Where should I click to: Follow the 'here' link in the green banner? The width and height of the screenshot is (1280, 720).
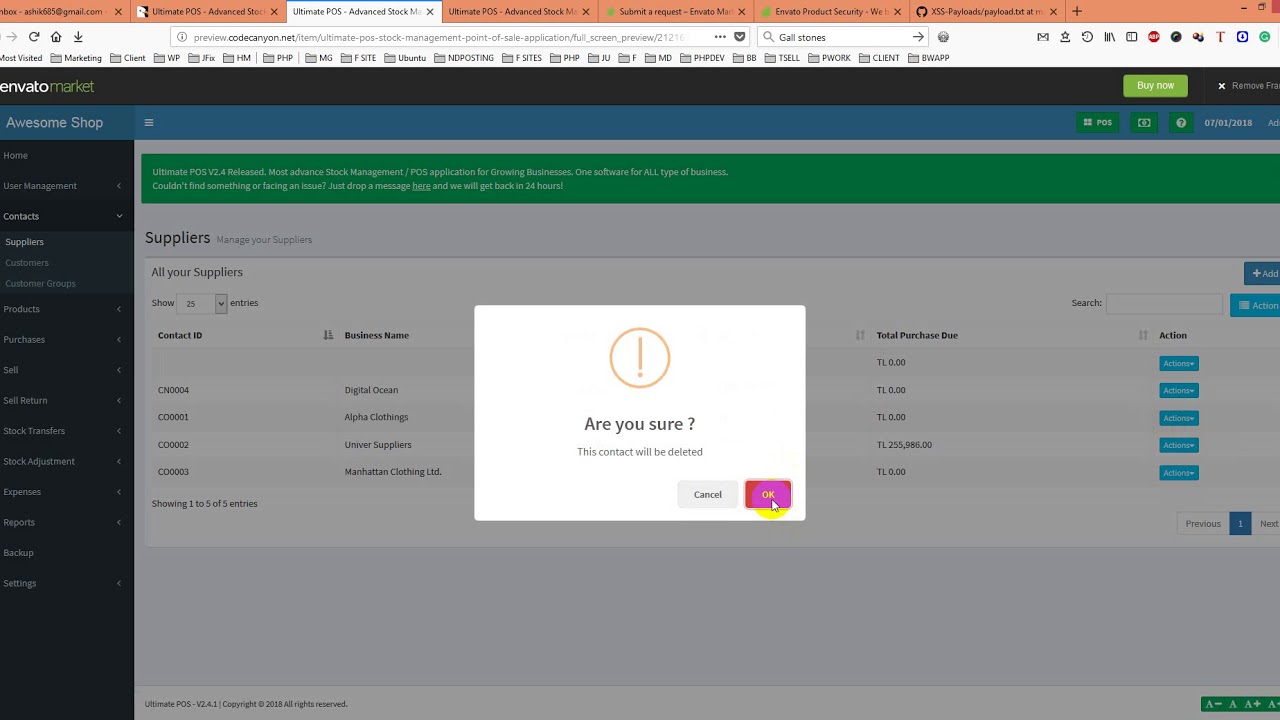421,186
